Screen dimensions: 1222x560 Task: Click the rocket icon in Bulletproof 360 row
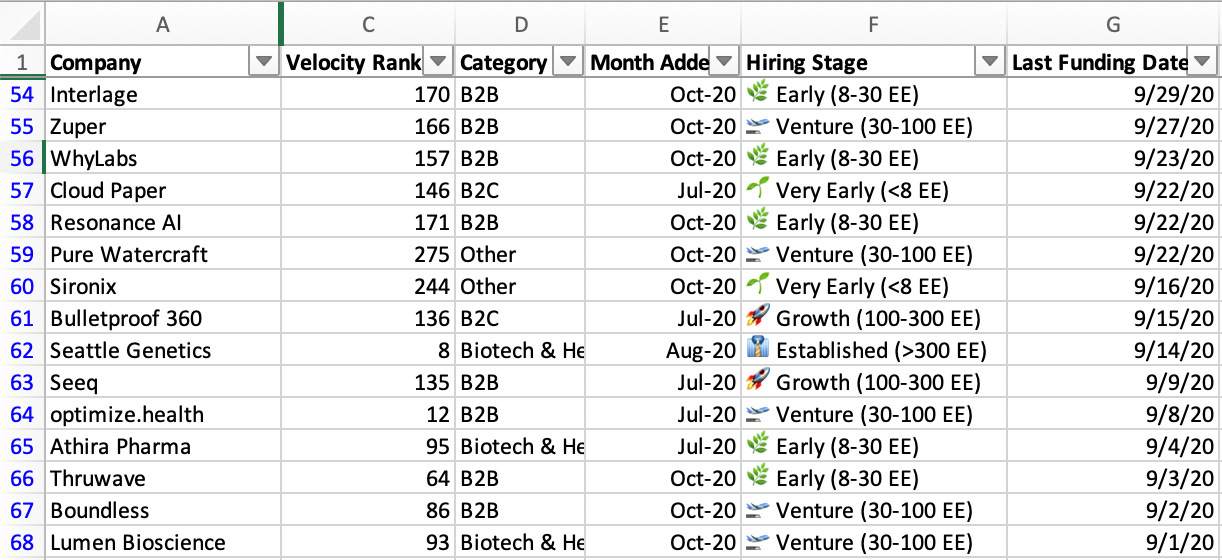click(758, 318)
